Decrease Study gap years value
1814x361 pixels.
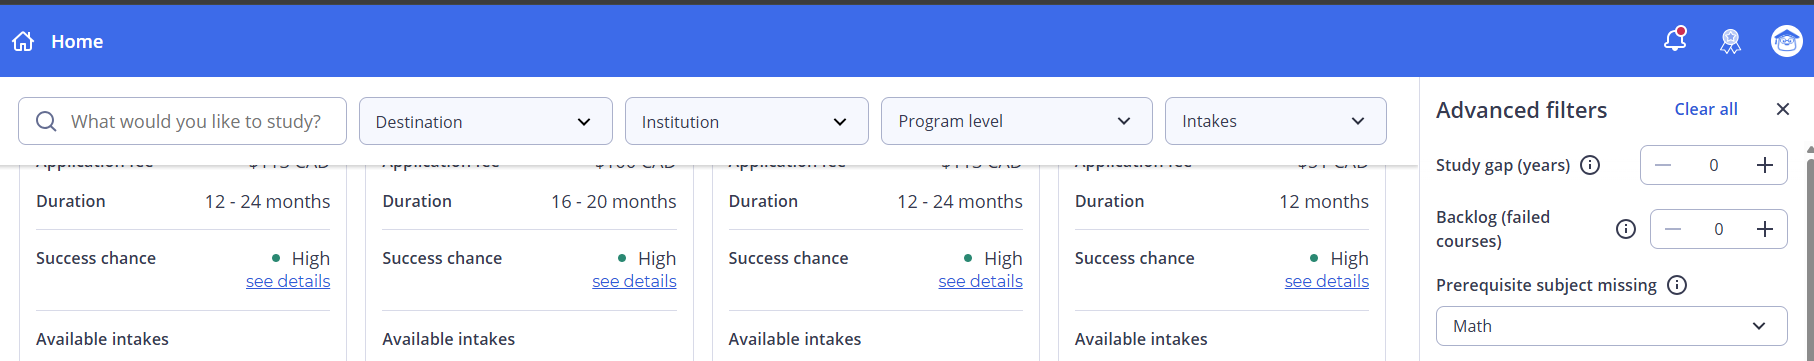point(1663,165)
